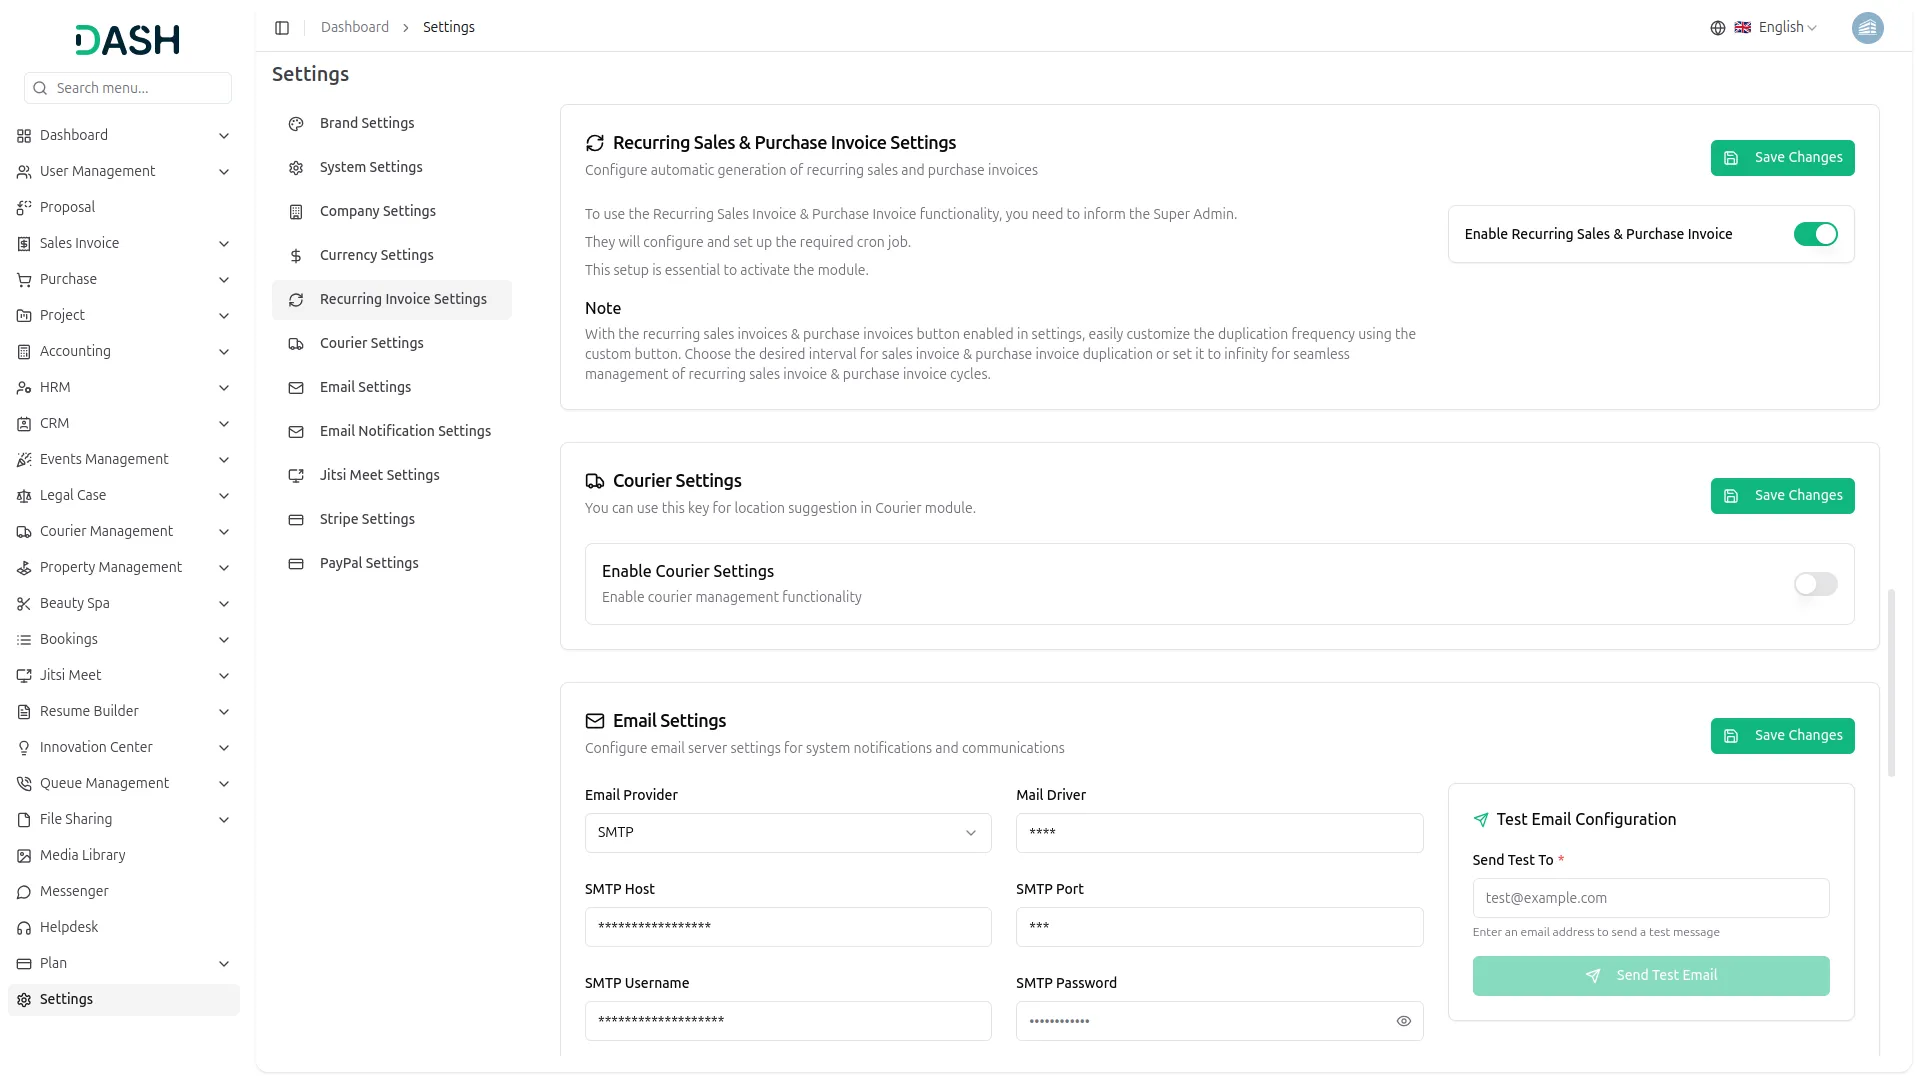This screenshot has height=1080, width=1920.
Task: Switch to Email Notification Settings
Action: (x=405, y=431)
